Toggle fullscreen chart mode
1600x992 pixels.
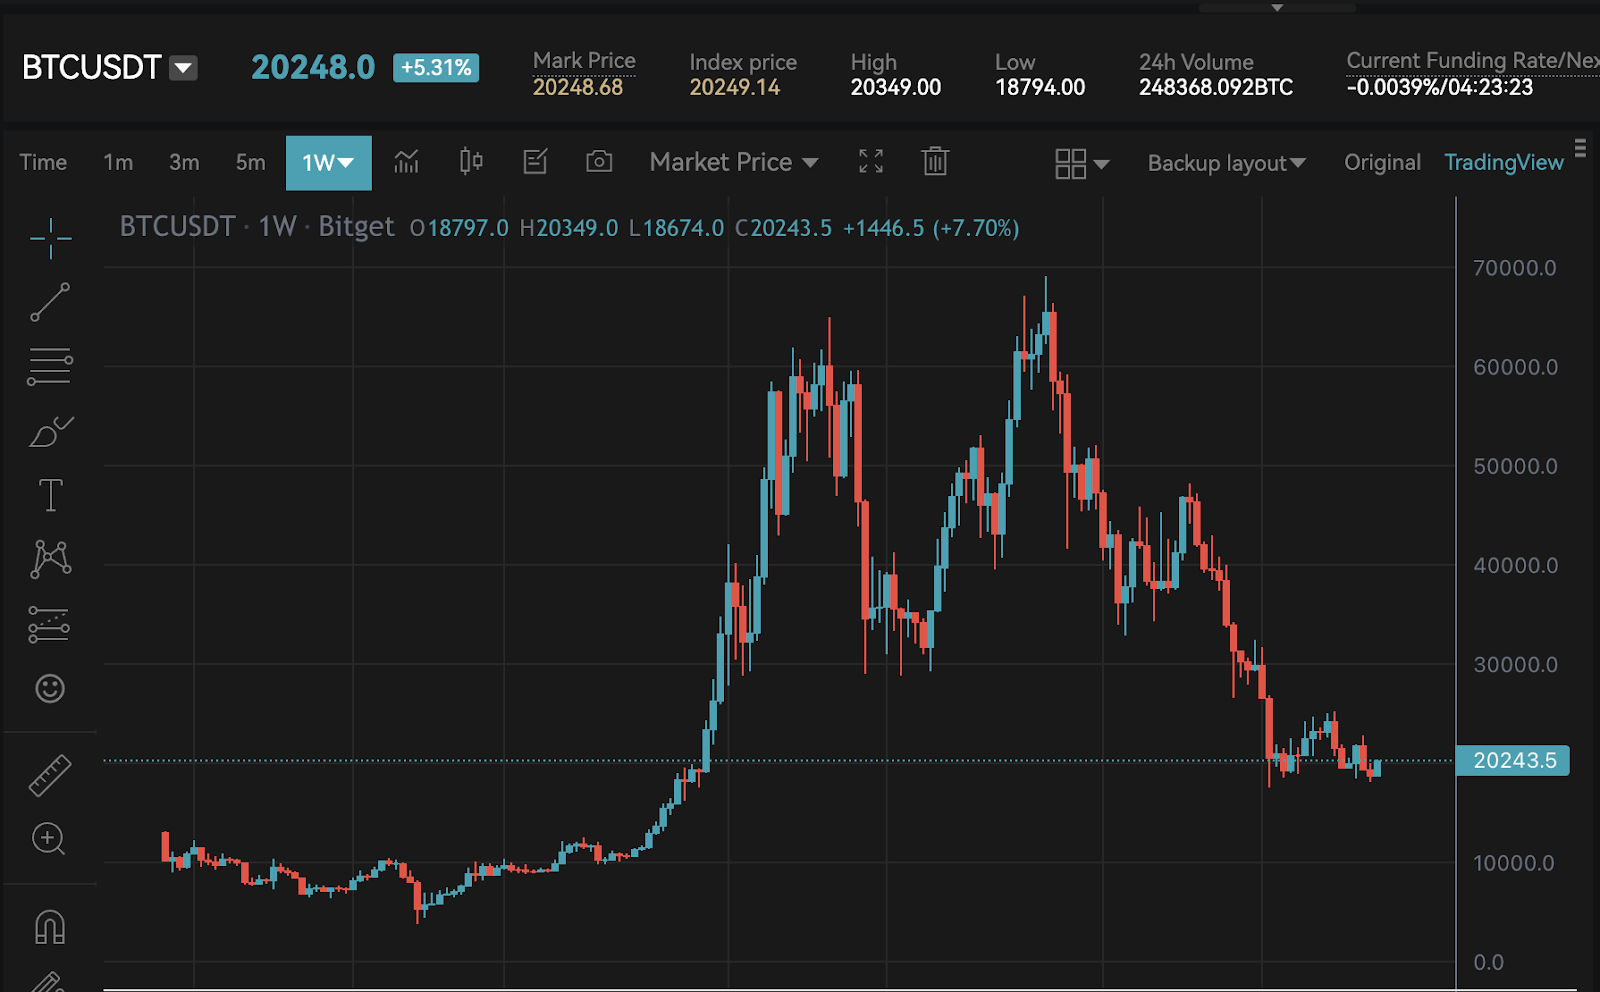coord(871,159)
